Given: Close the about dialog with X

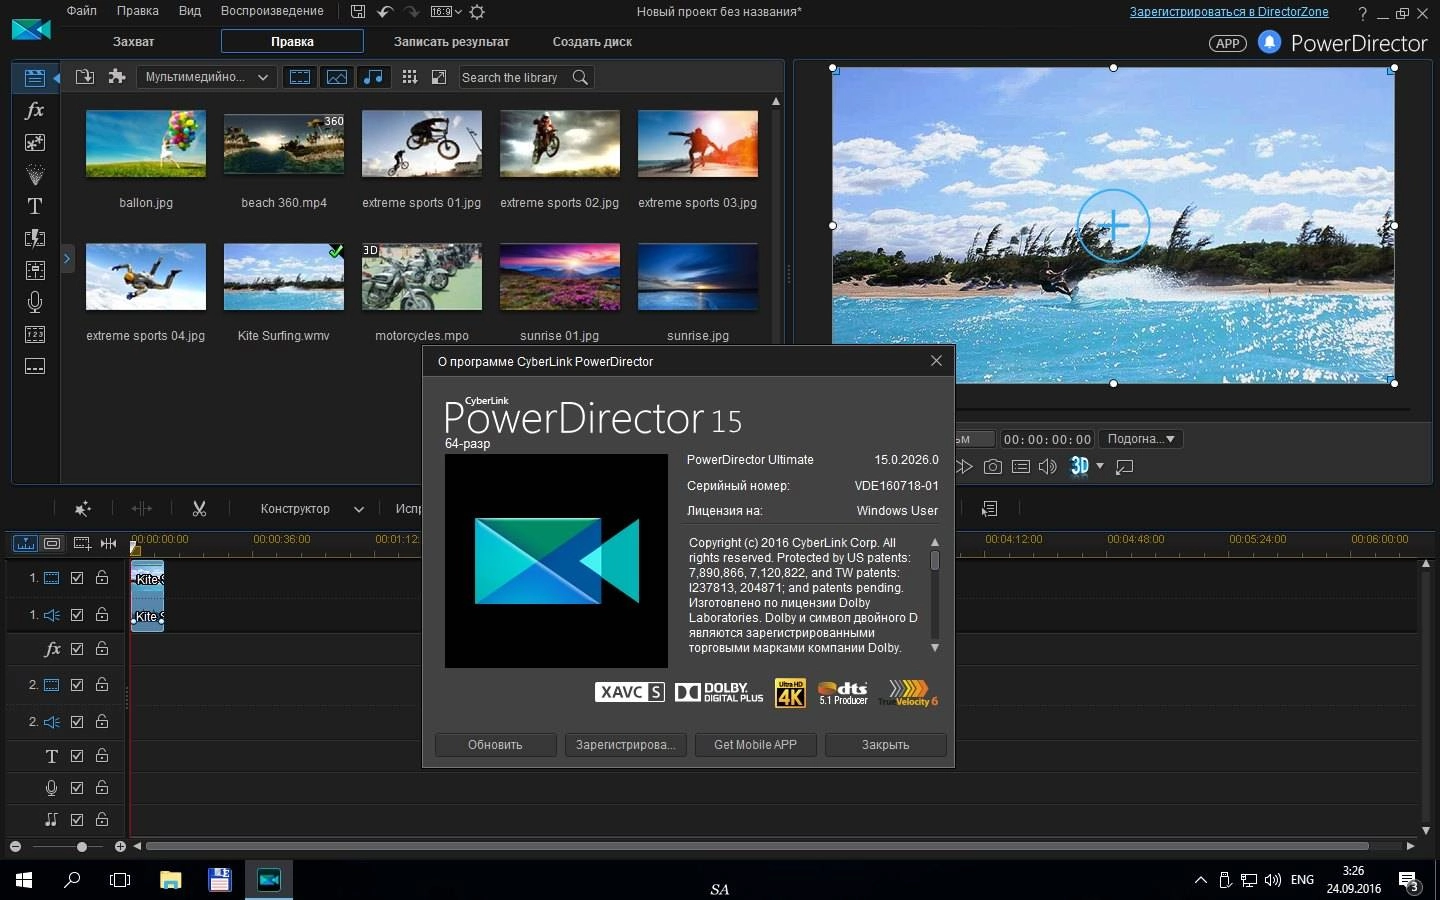Looking at the screenshot, I should [x=936, y=361].
